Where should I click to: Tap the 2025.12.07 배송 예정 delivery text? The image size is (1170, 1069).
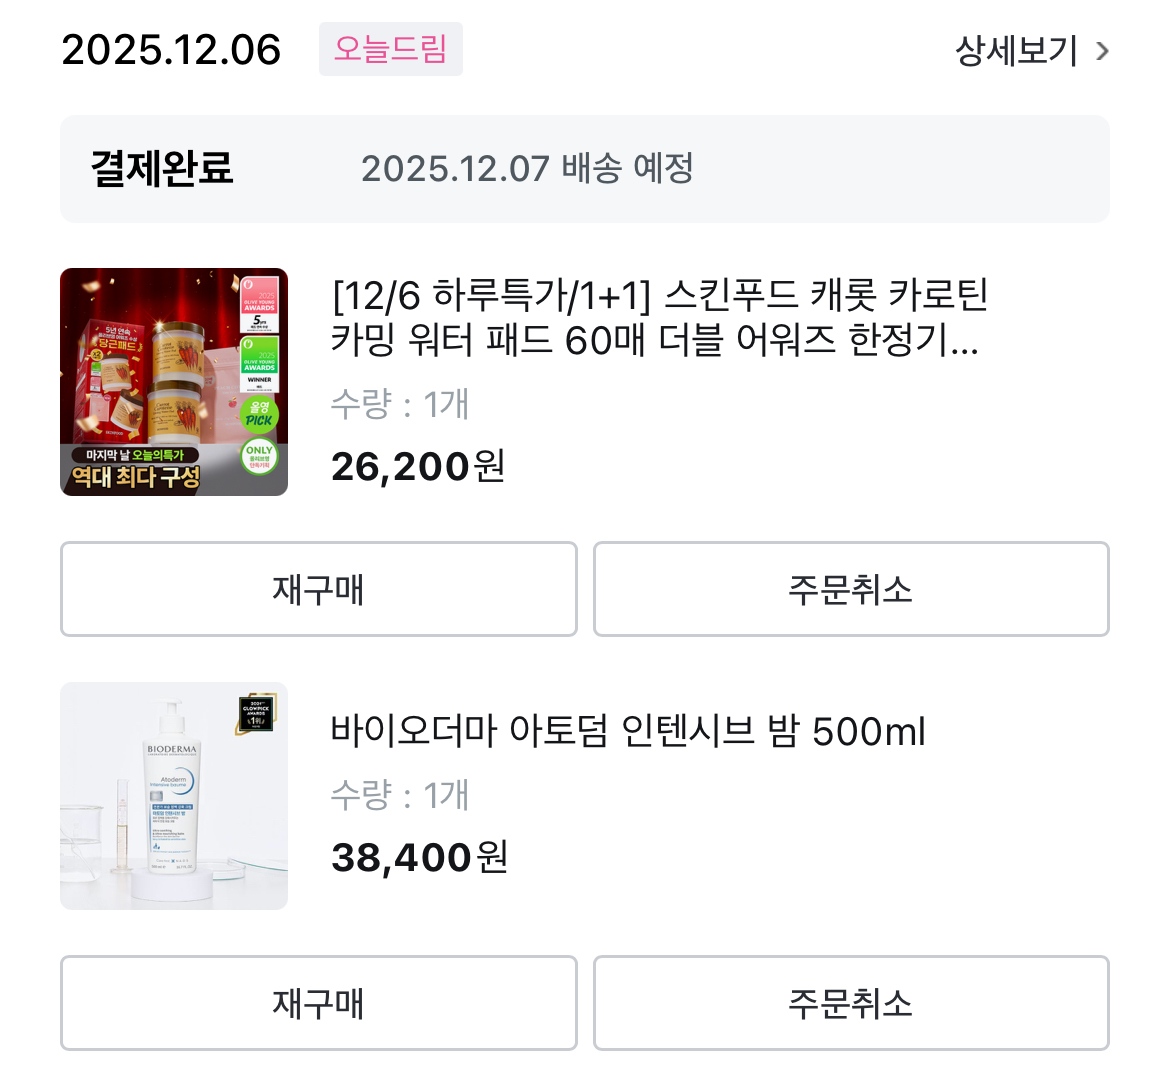point(528,169)
